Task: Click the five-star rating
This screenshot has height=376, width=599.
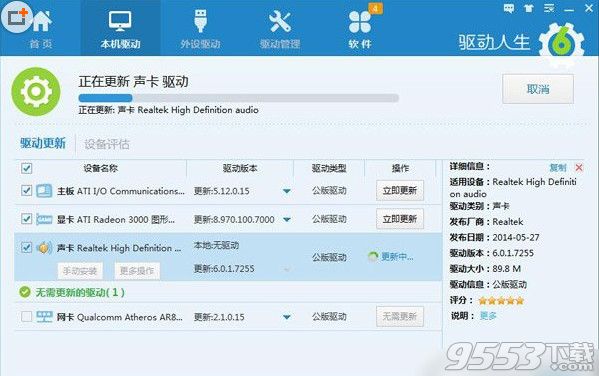Action: [501, 301]
